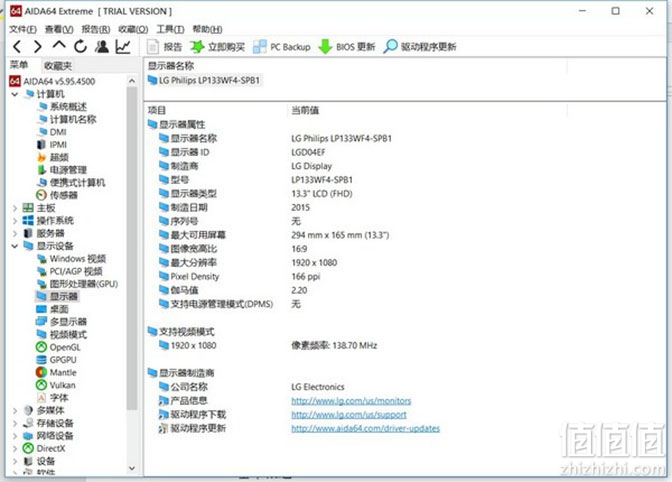The width and height of the screenshot is (672, 482).
Task: Select 多显示器 in the tree
Action: point(61,322)
